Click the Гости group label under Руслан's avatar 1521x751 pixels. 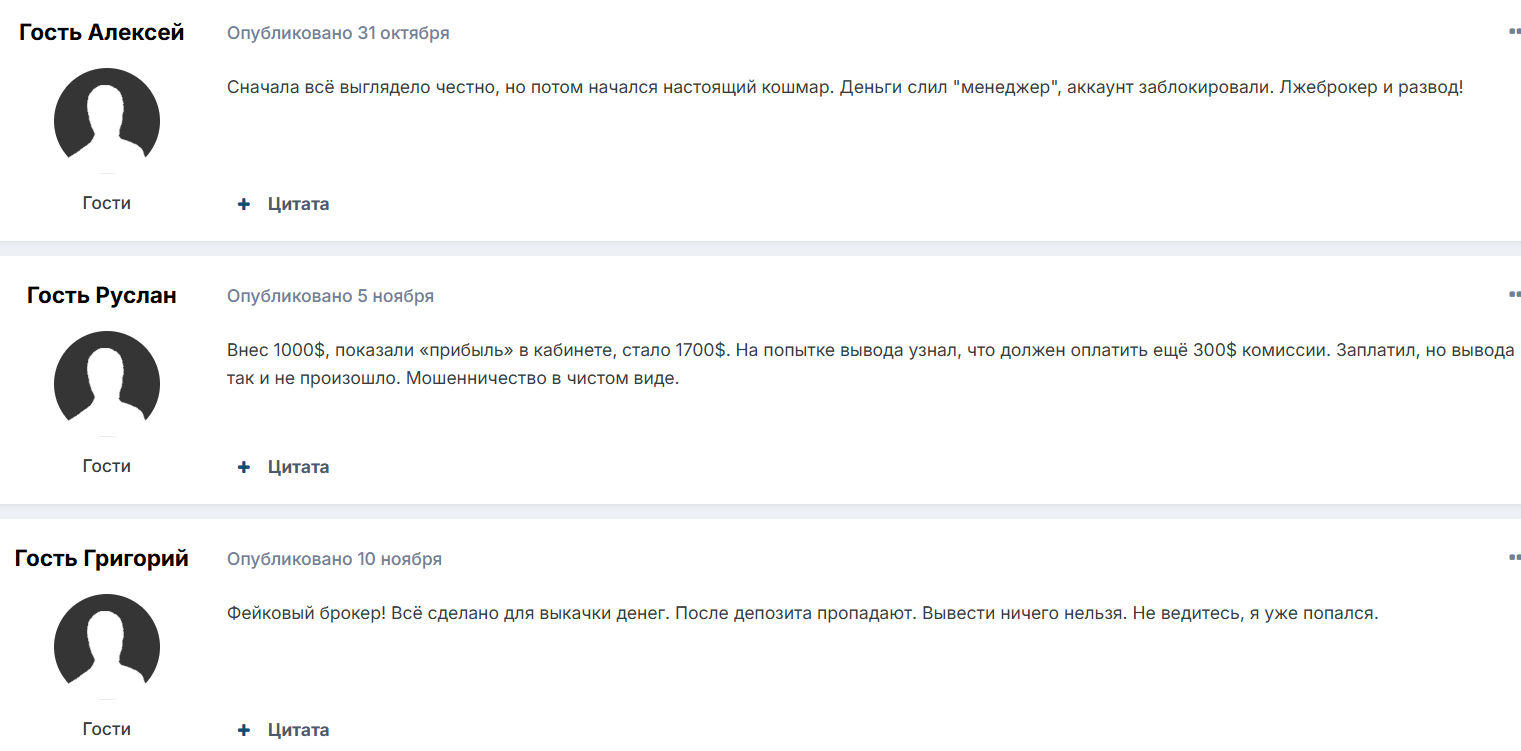(106, 465)
